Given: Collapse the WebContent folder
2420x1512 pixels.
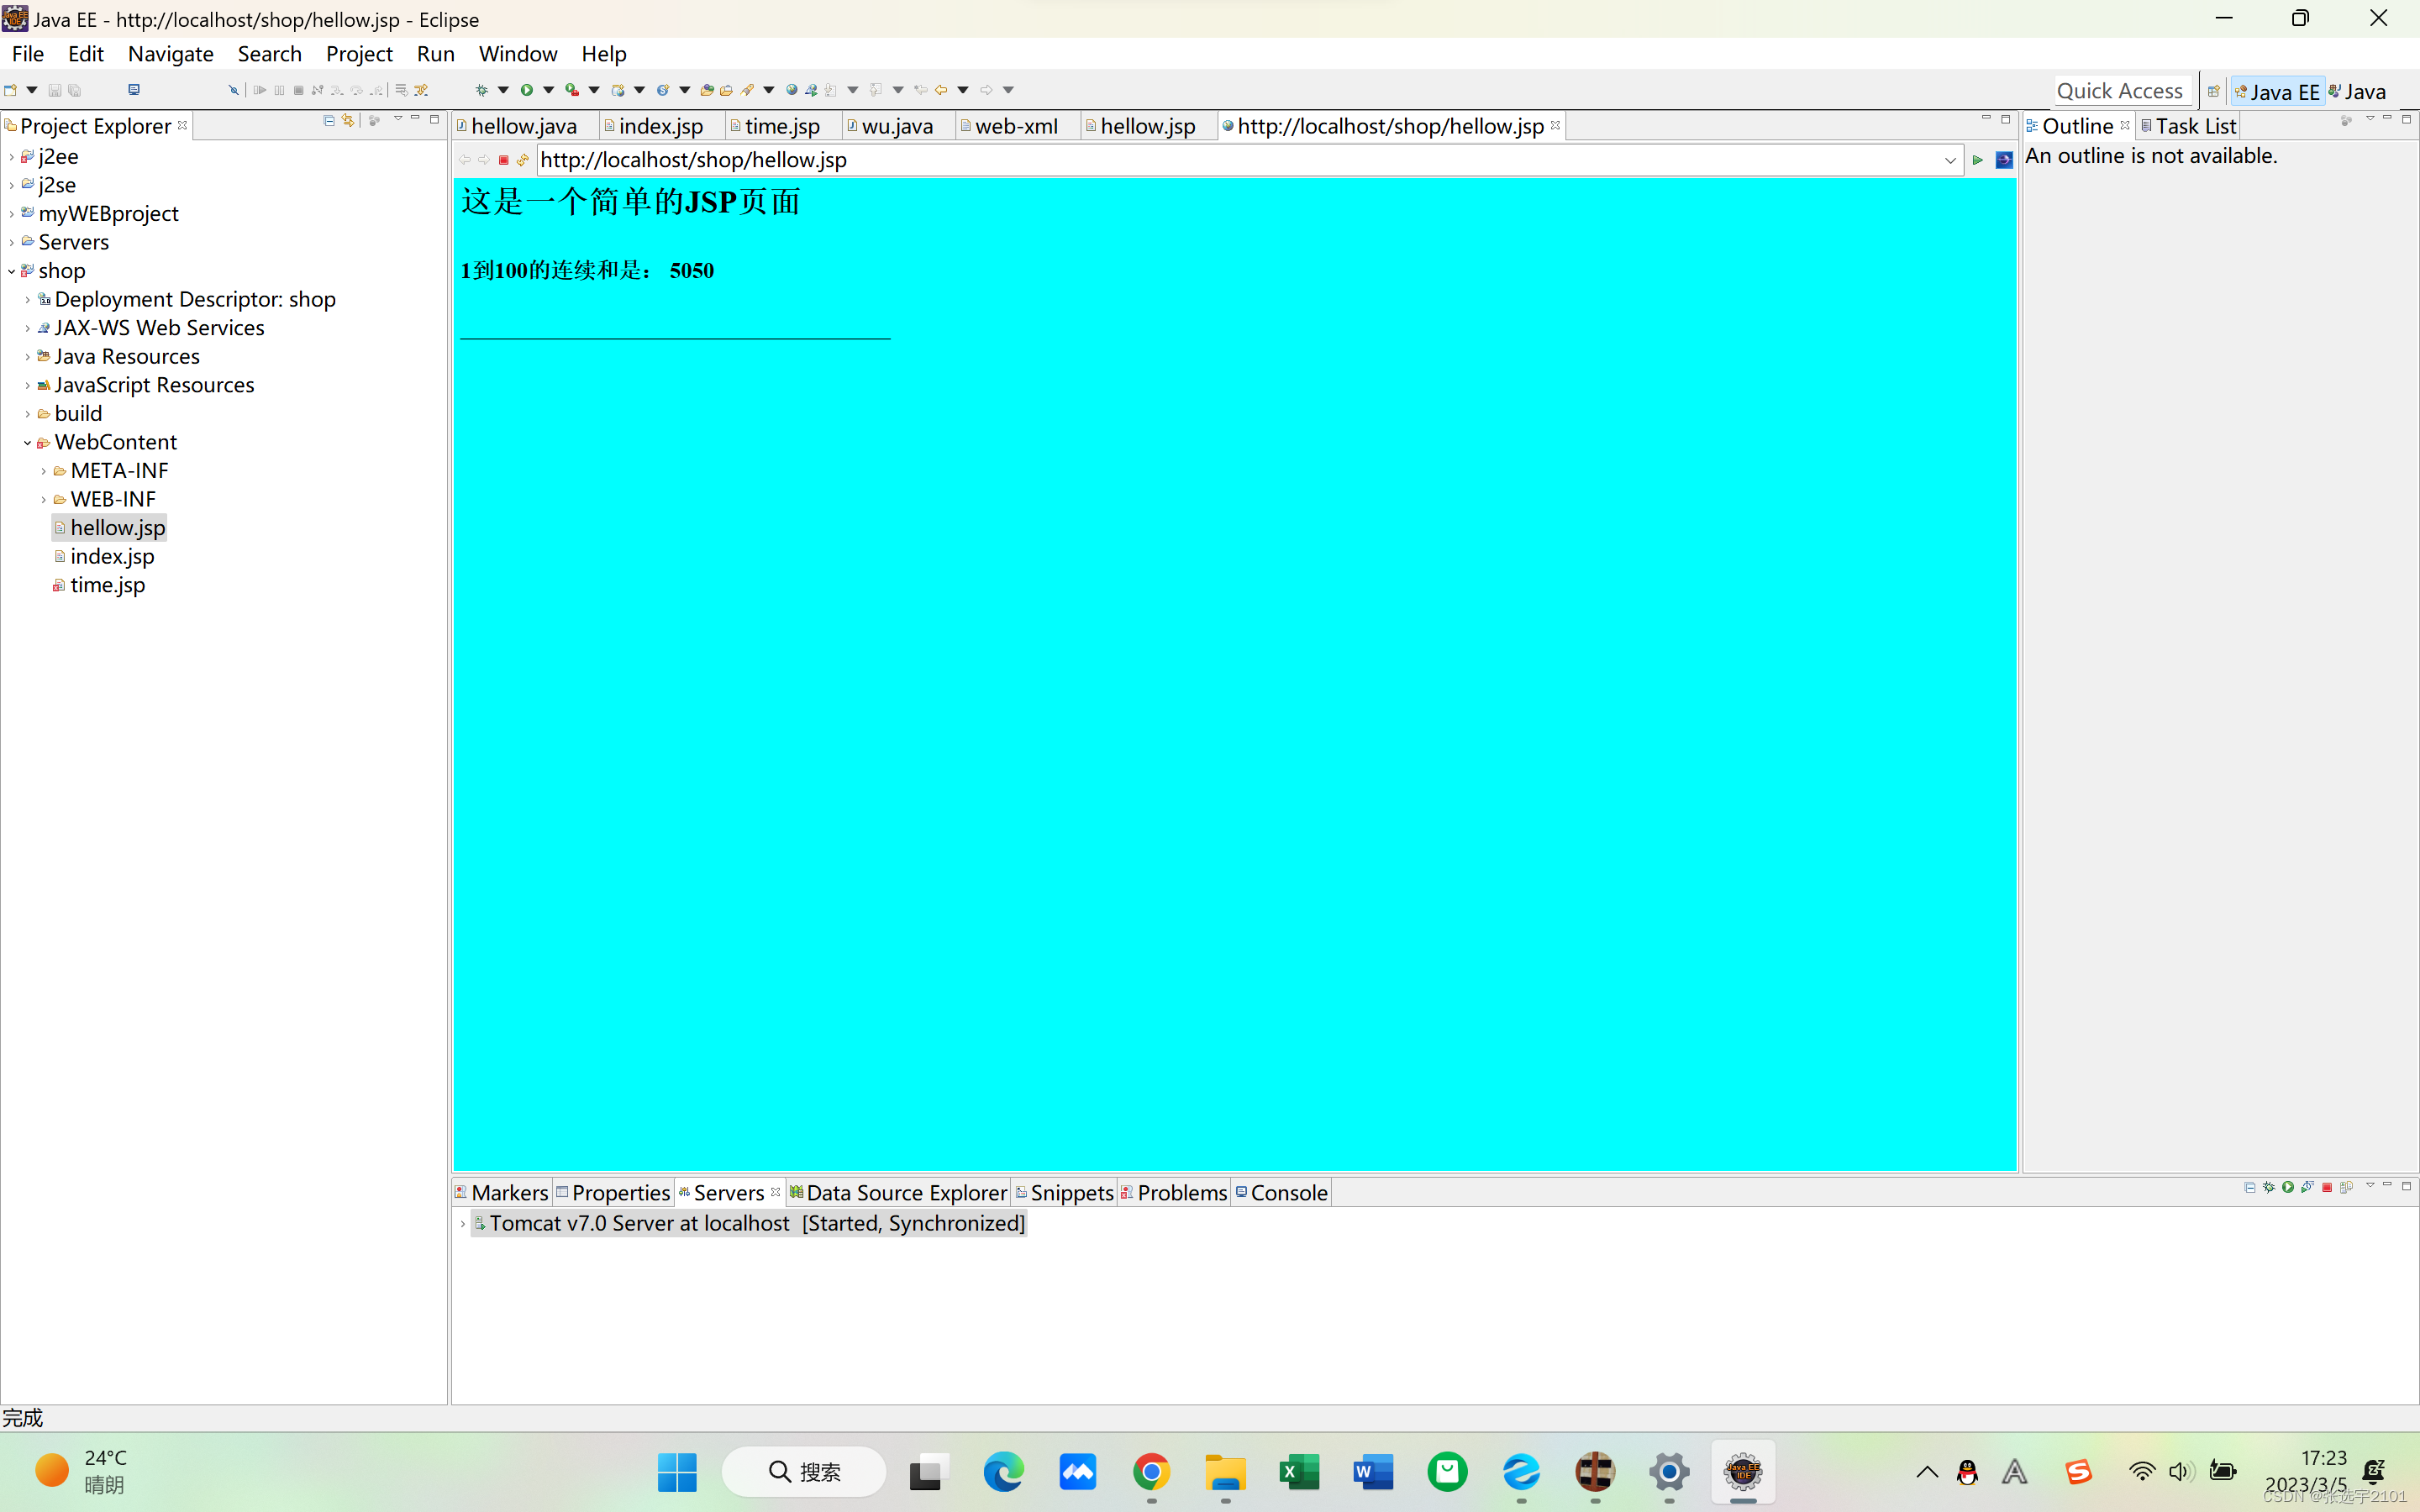Looking at the screenshot, I should [x=27, y=443].
